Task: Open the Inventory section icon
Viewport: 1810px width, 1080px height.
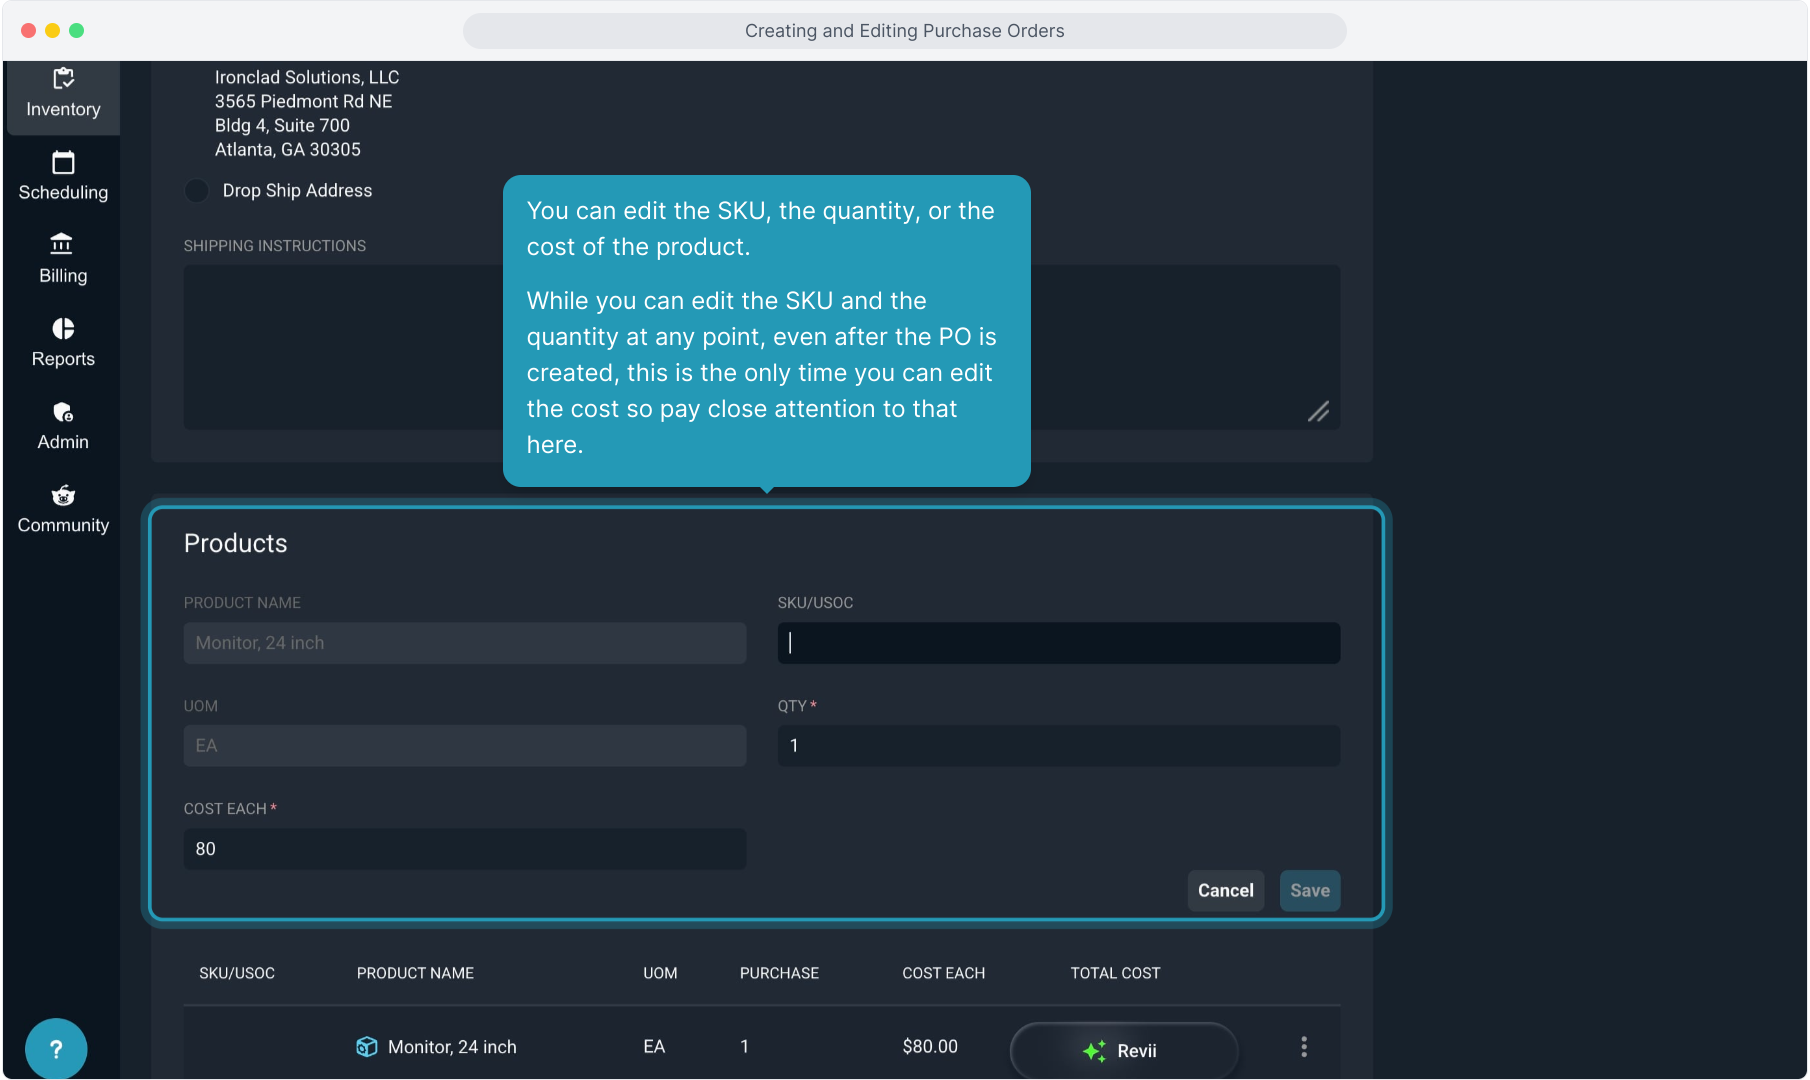Action: [x=63, y=79]
